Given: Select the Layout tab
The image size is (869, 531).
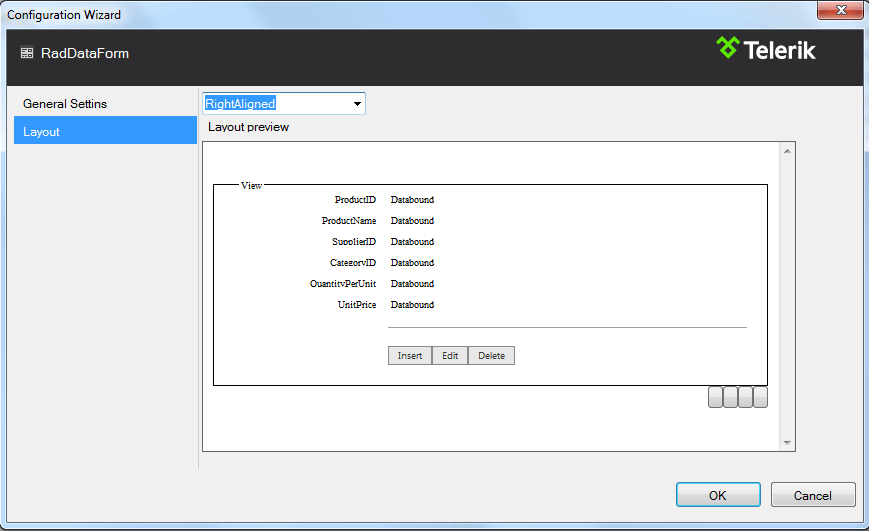Looking at the screenshot, I should [x=105, y=130].
